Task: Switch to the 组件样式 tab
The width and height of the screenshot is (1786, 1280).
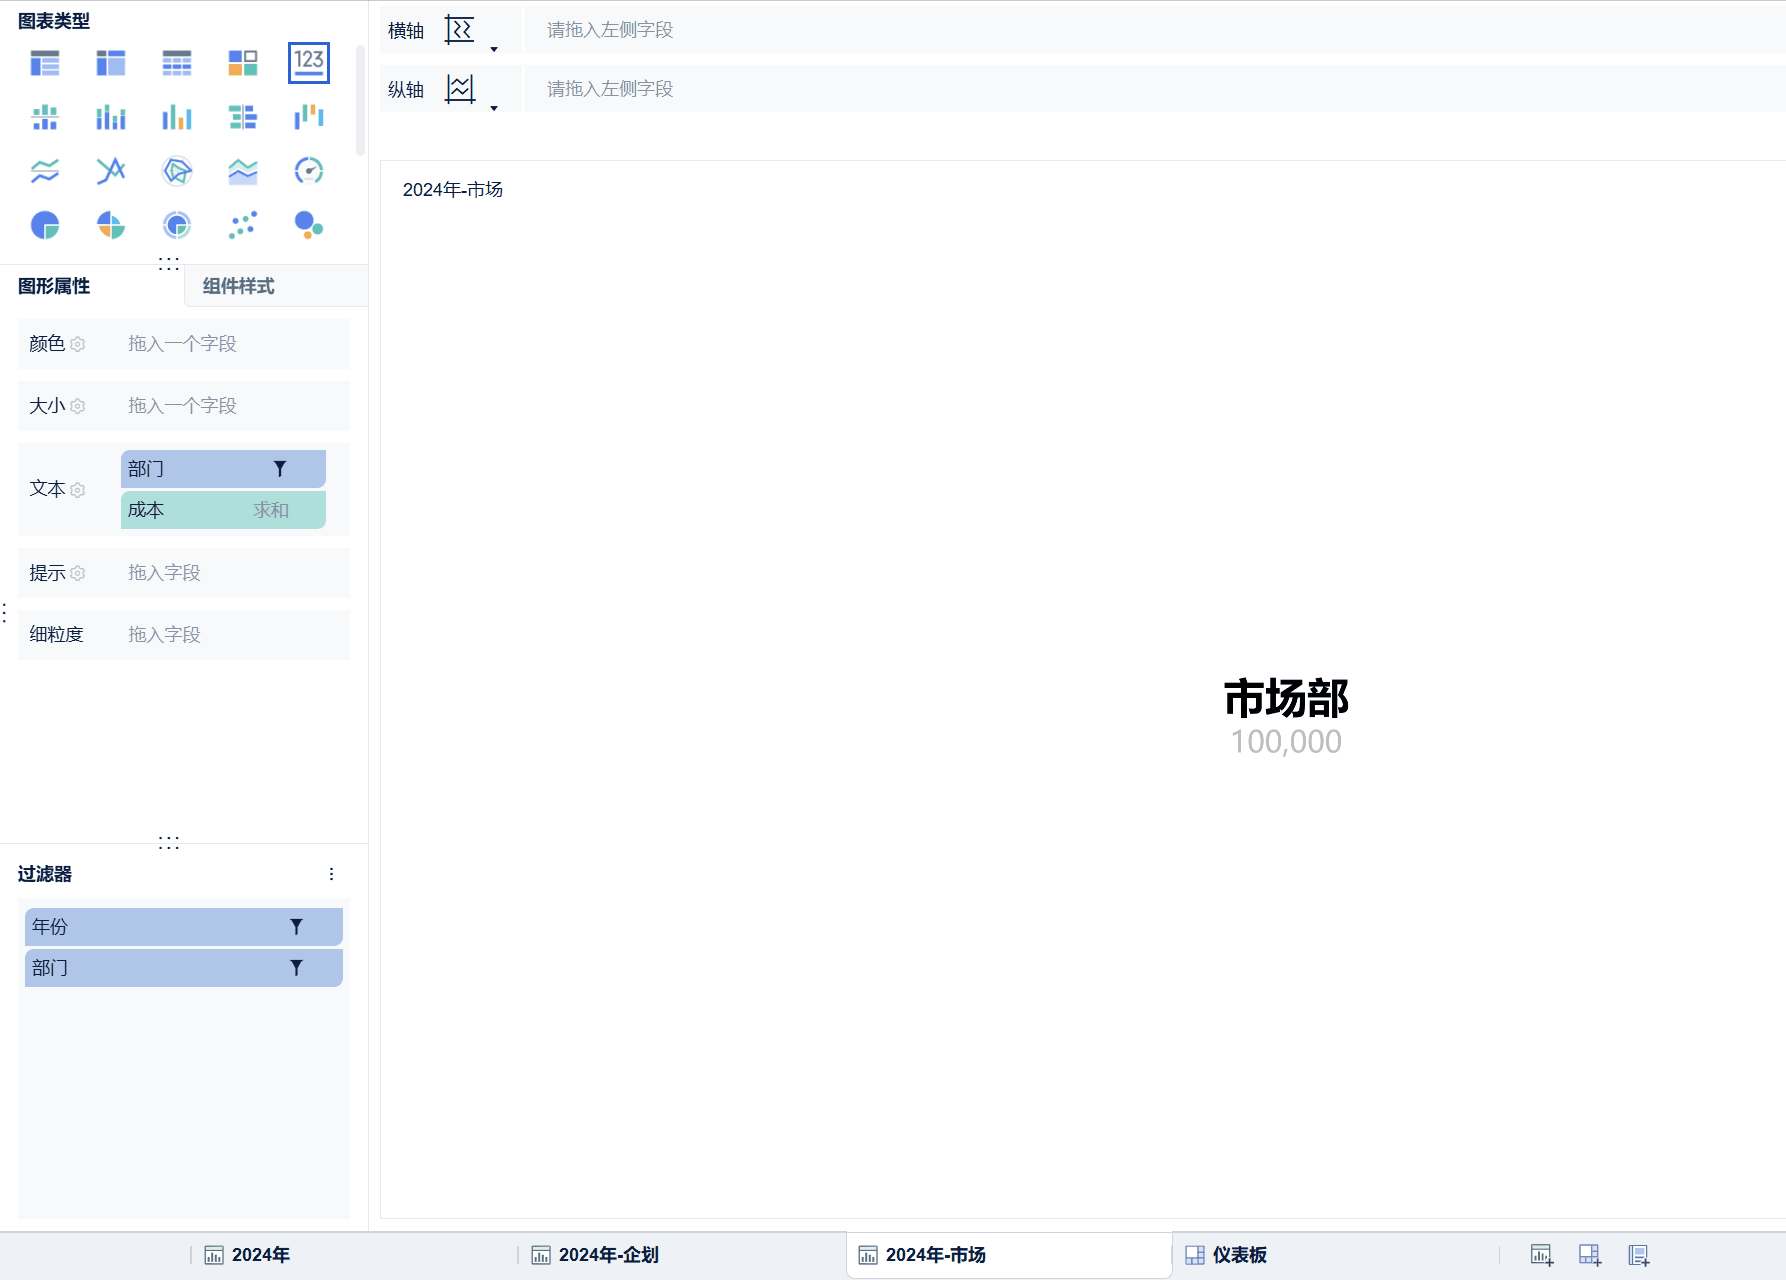Action: point(239,286)
